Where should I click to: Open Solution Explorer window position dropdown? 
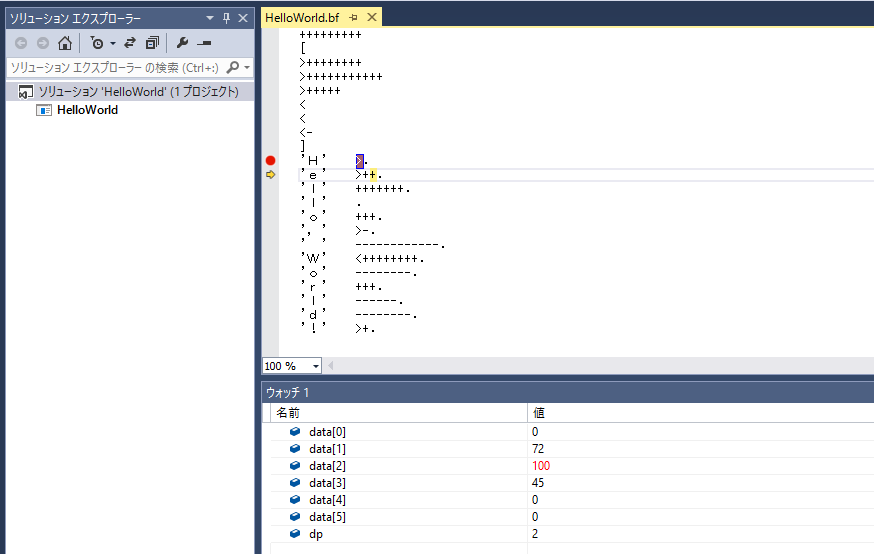(x=210, y=18)
